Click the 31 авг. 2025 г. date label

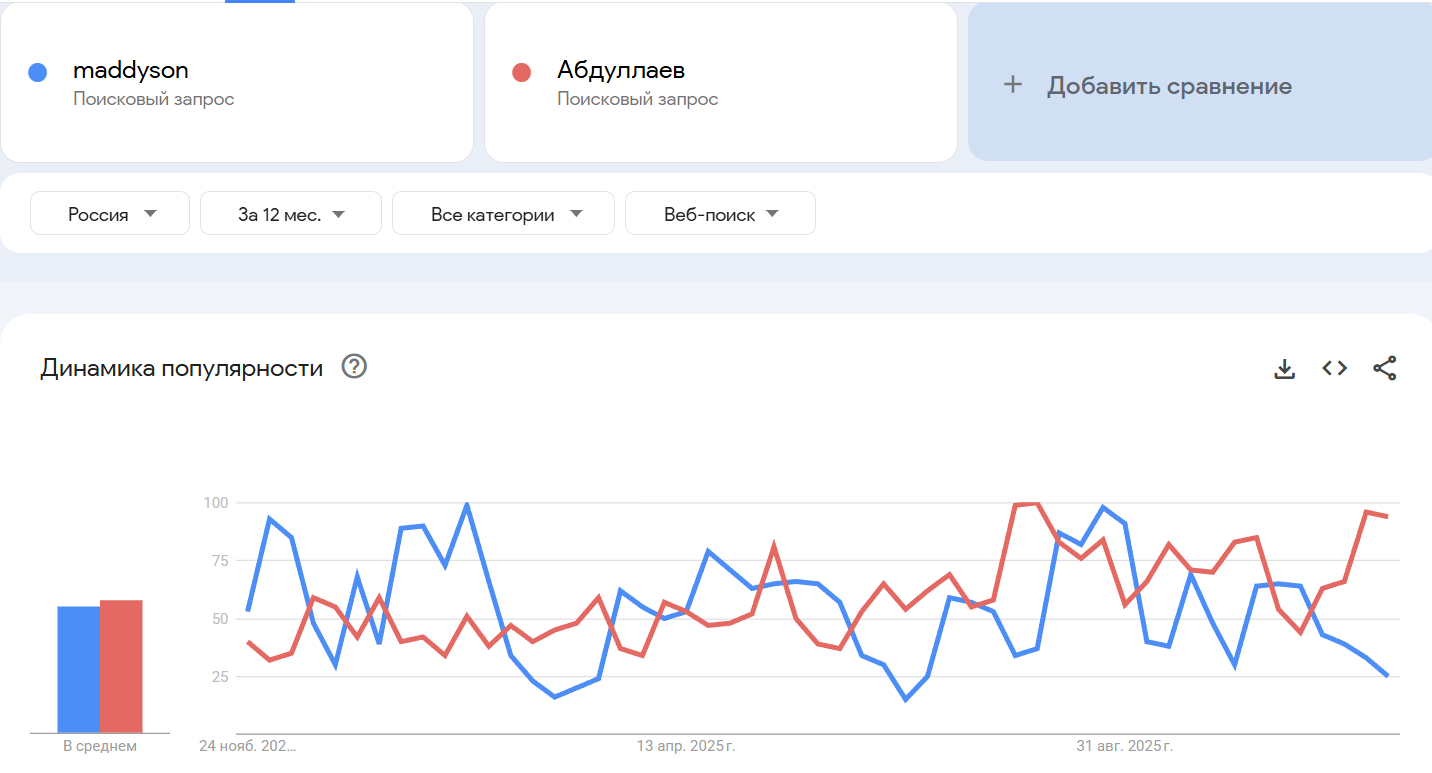tap(1124, 746)
